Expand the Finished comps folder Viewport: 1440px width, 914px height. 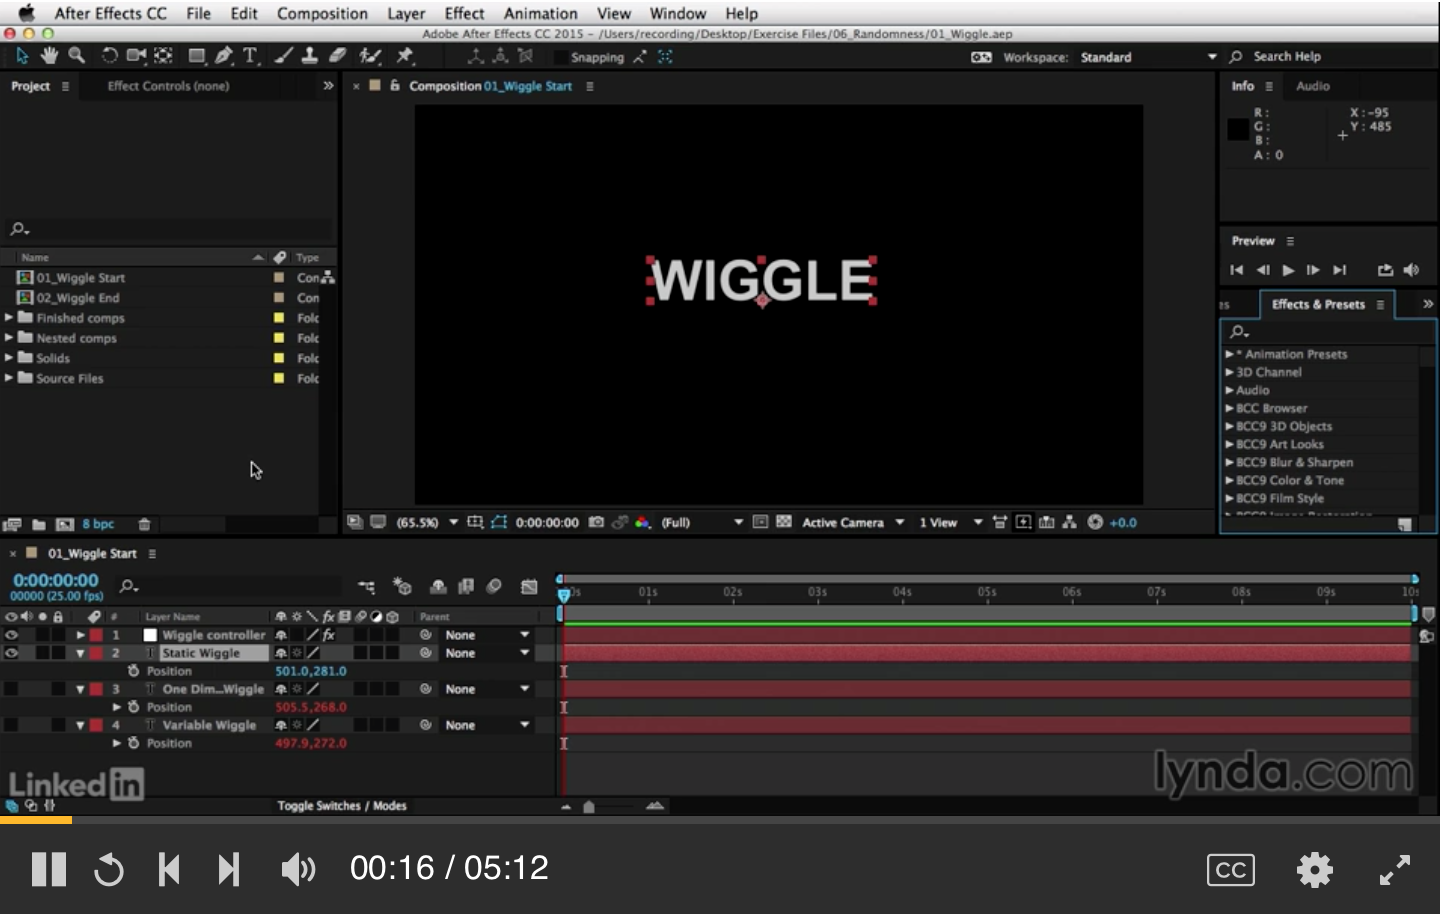tap(9, 317)
